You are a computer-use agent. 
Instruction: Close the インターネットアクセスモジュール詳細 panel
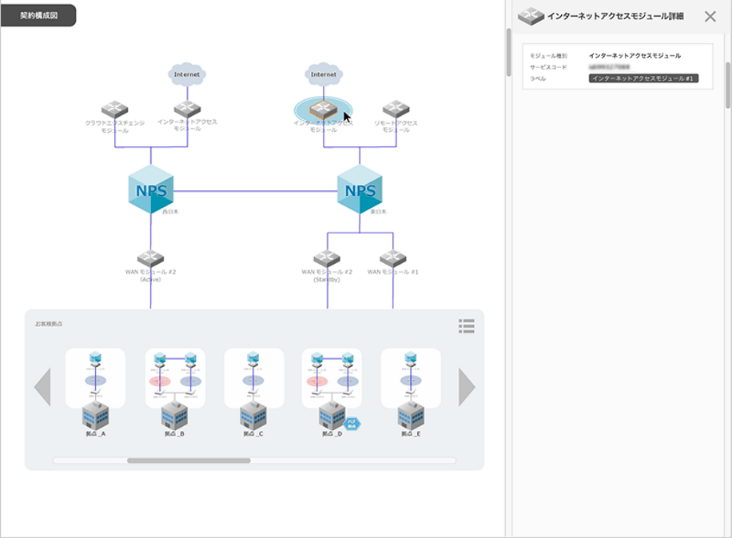pyautogui.click(x=710, y=16)
